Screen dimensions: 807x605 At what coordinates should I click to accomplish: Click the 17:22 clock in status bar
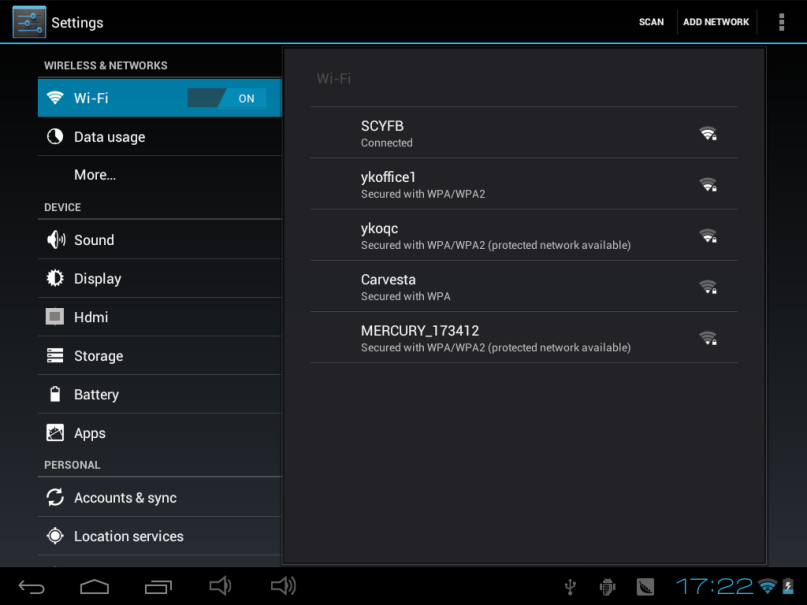[x=714, y=586]
